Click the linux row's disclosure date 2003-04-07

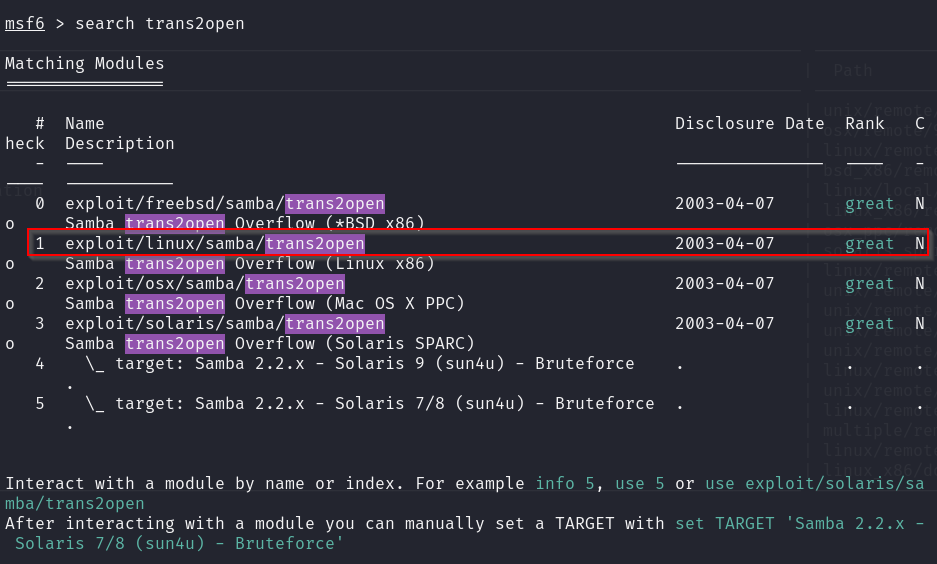724,244
